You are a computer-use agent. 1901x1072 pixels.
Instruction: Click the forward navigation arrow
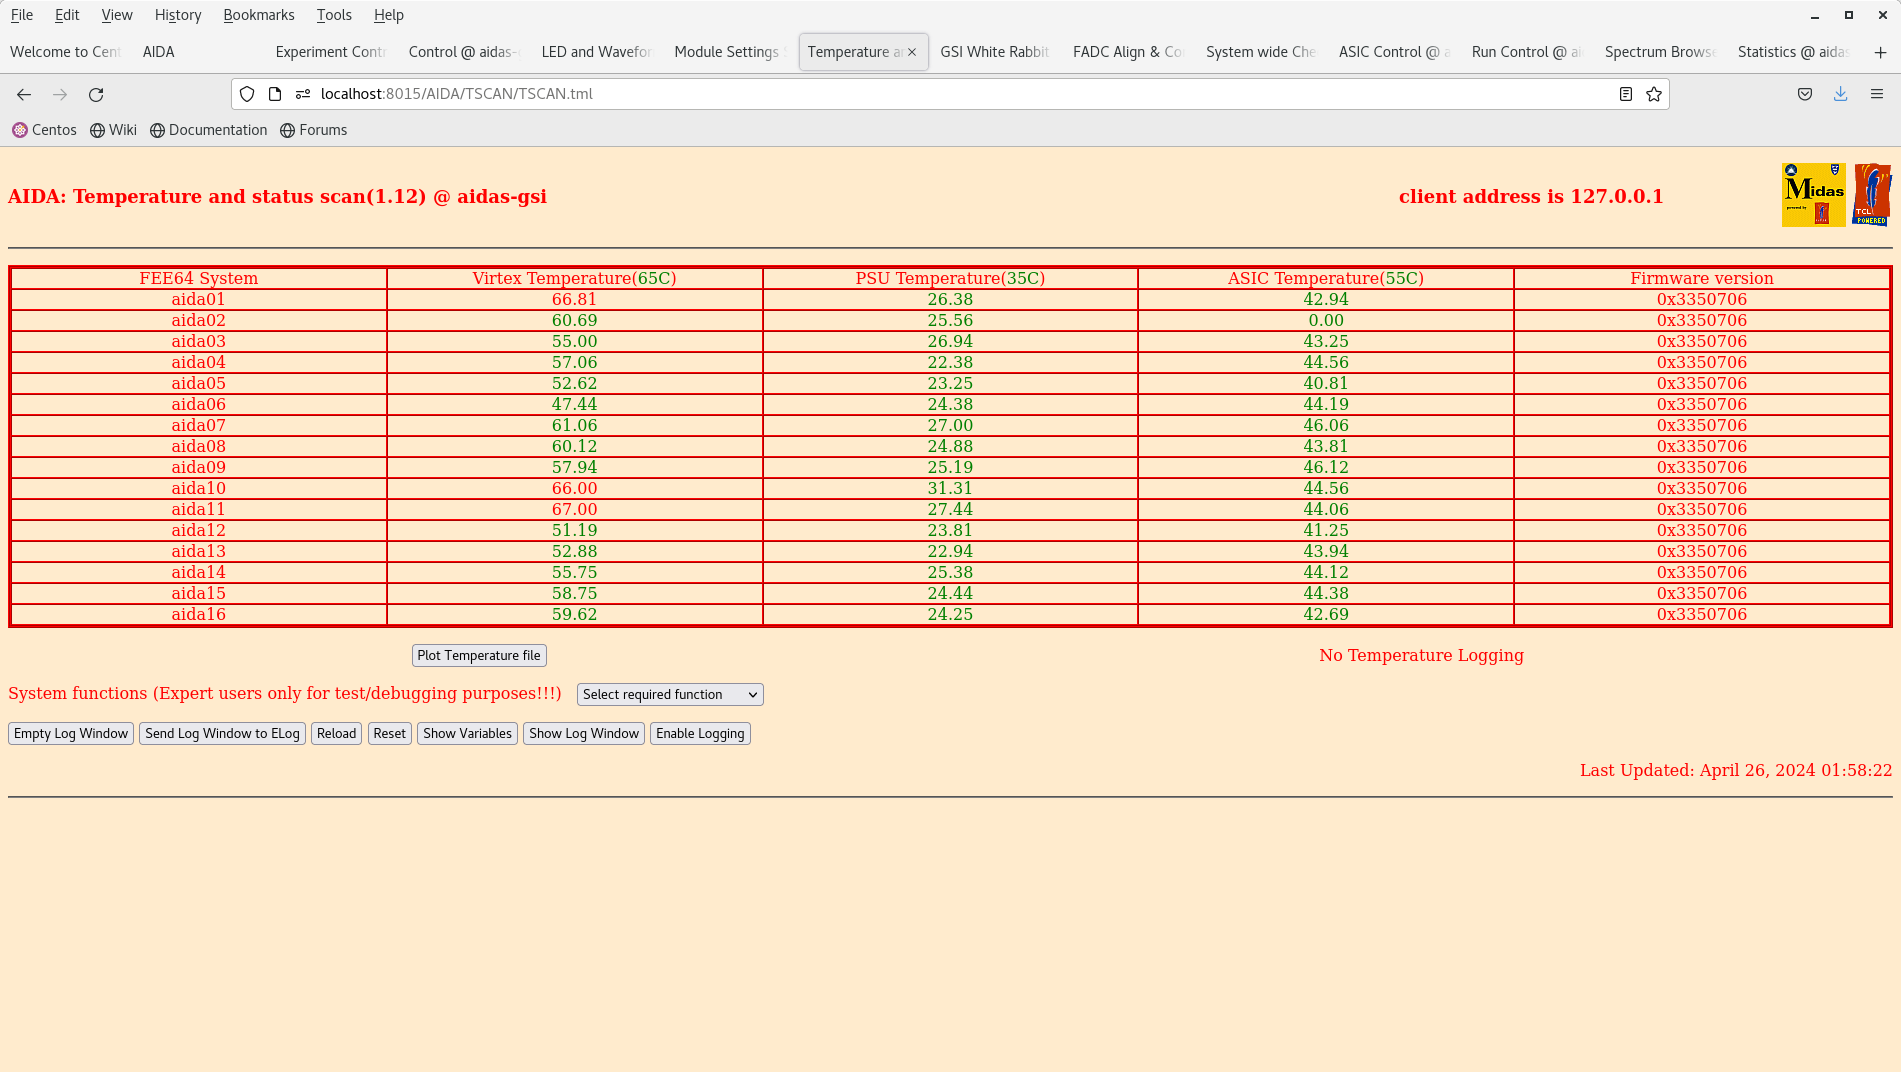click(60, 94)
